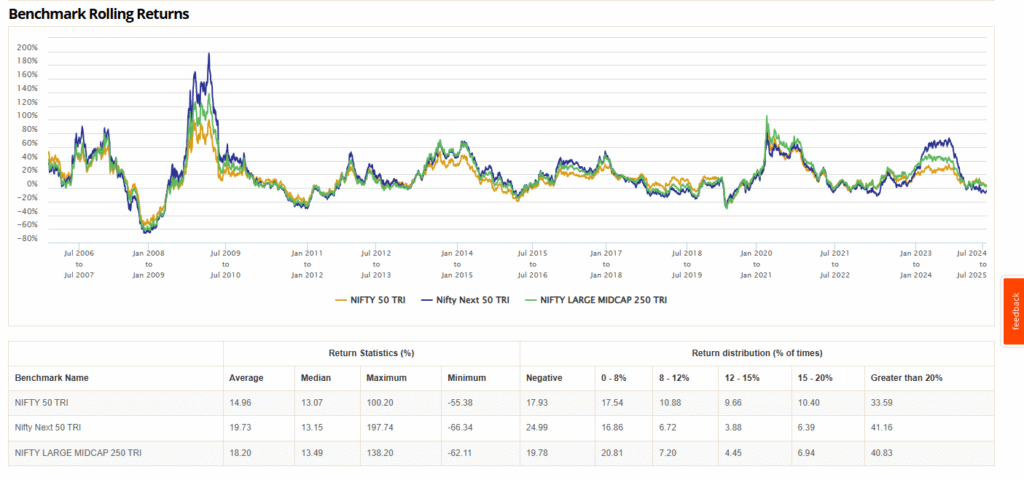Screen dimensions: 1024x480
Task: Click negative percentage 17.93
Action: (x=536, y=403)
